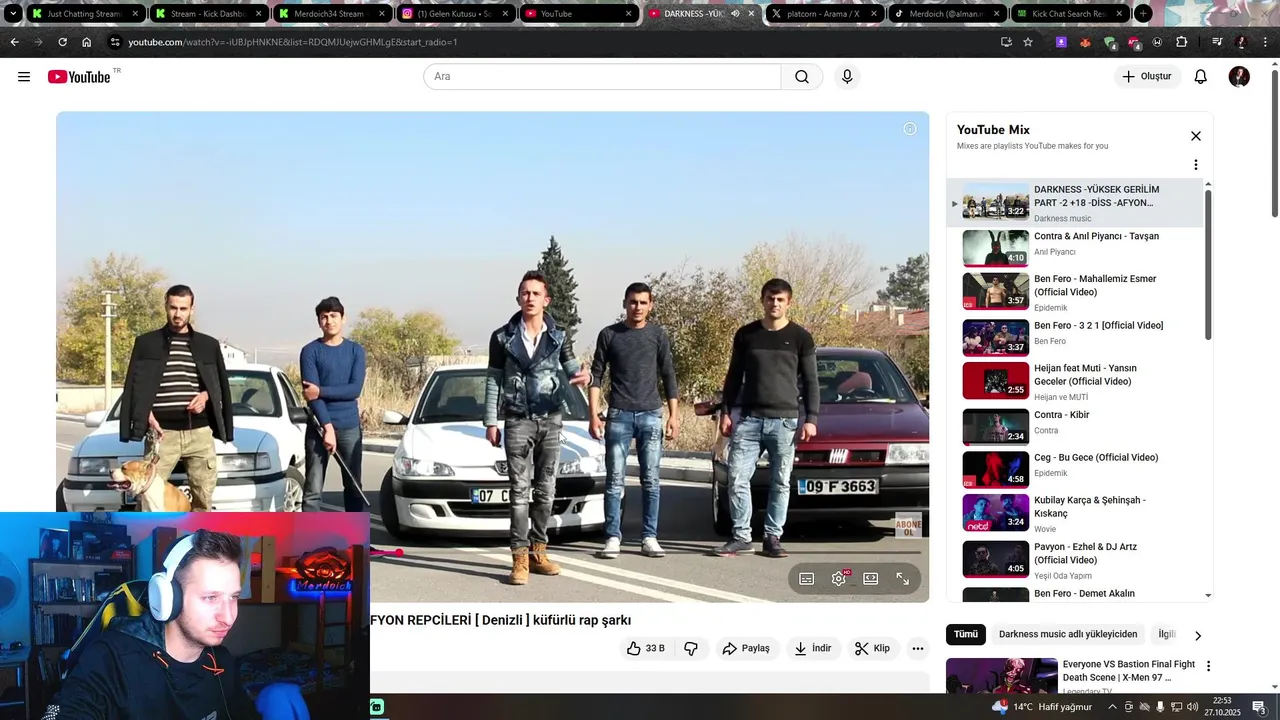Screen dimensions: 1280x720
Task: Open a new browser tab
Action: pyautogui.click(x=1143, y=14)
